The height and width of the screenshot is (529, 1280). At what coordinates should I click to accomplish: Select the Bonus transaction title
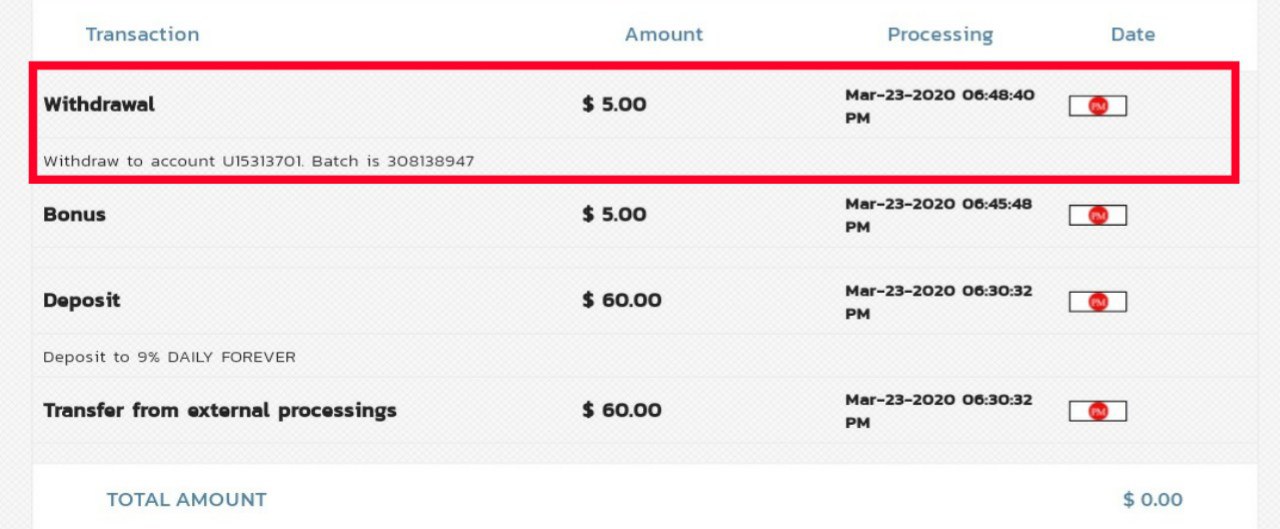tap(74, 214)
